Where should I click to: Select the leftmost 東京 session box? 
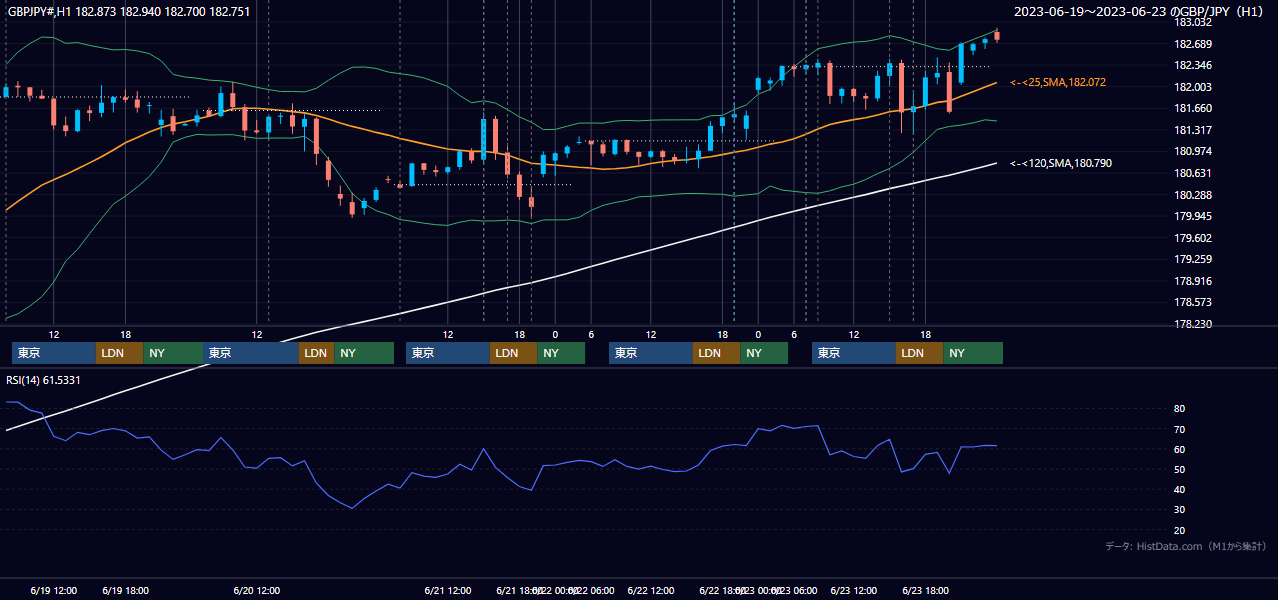[x=54, y=353]
